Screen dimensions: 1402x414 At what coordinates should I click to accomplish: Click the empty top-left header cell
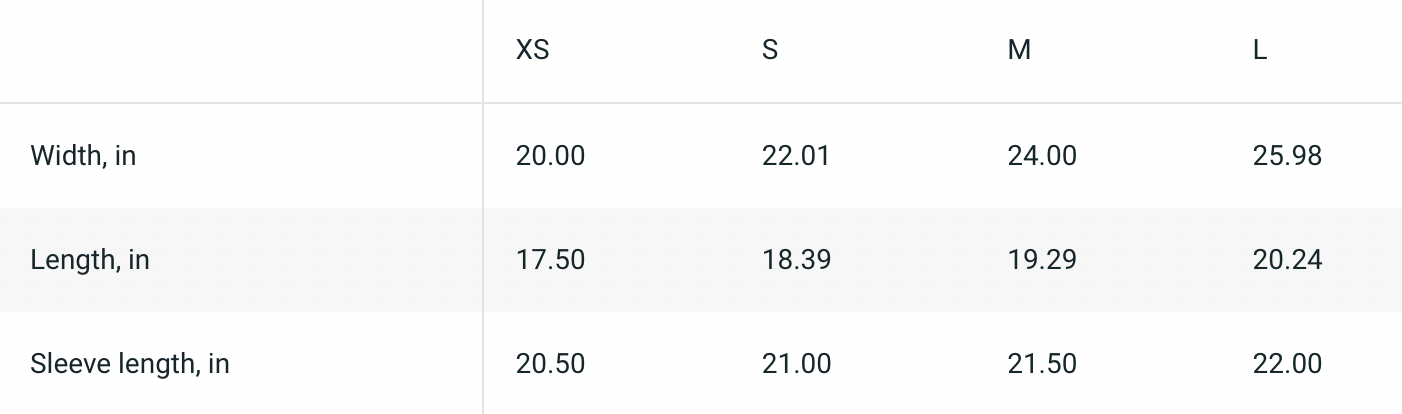(240, 50)
